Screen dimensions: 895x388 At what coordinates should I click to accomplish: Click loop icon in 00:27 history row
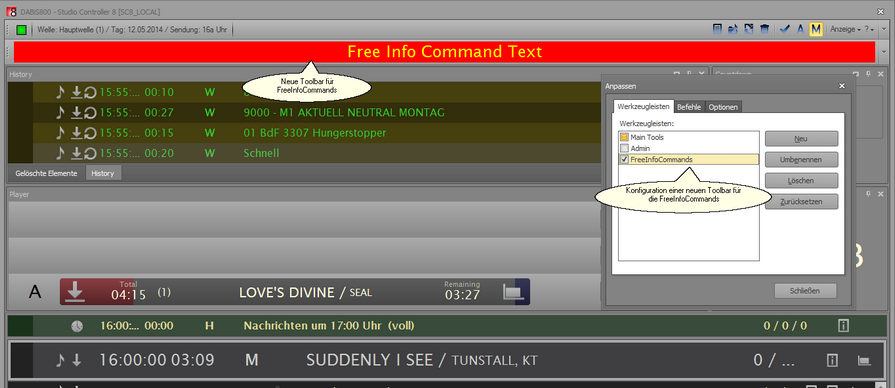point(90,113)
